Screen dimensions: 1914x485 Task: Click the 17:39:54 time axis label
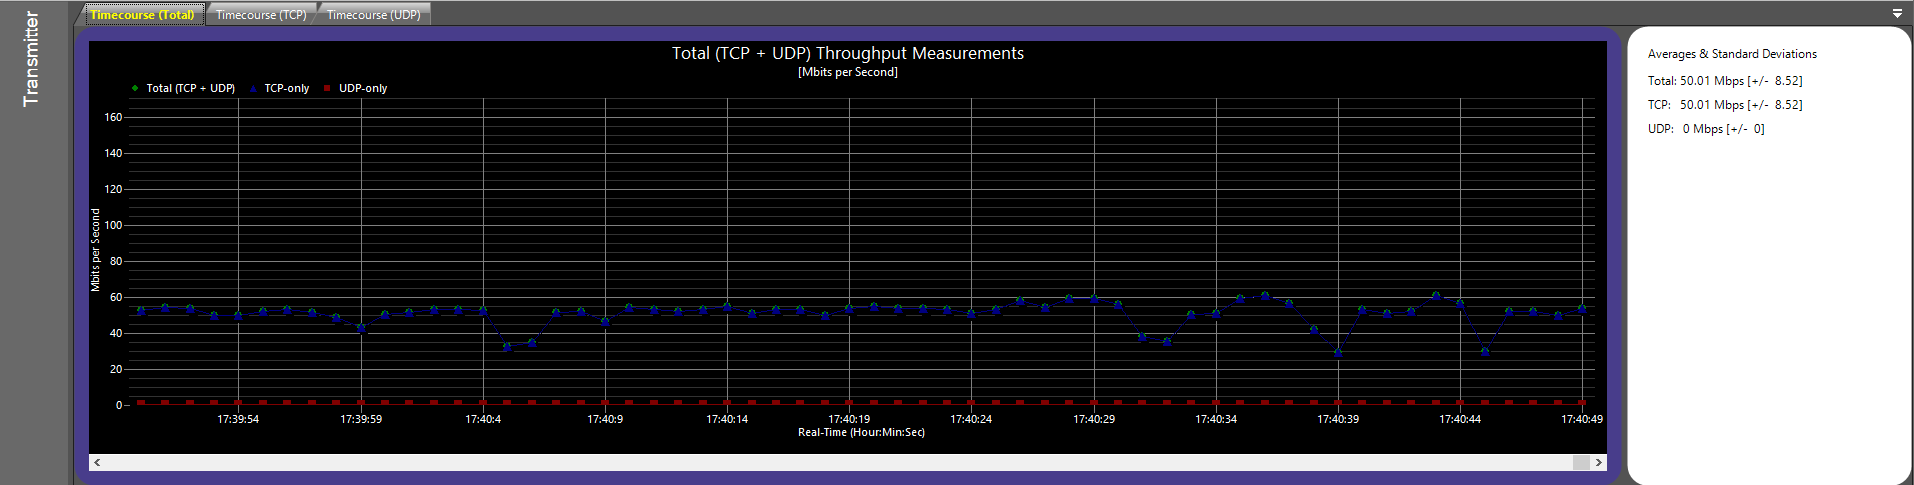238,419
